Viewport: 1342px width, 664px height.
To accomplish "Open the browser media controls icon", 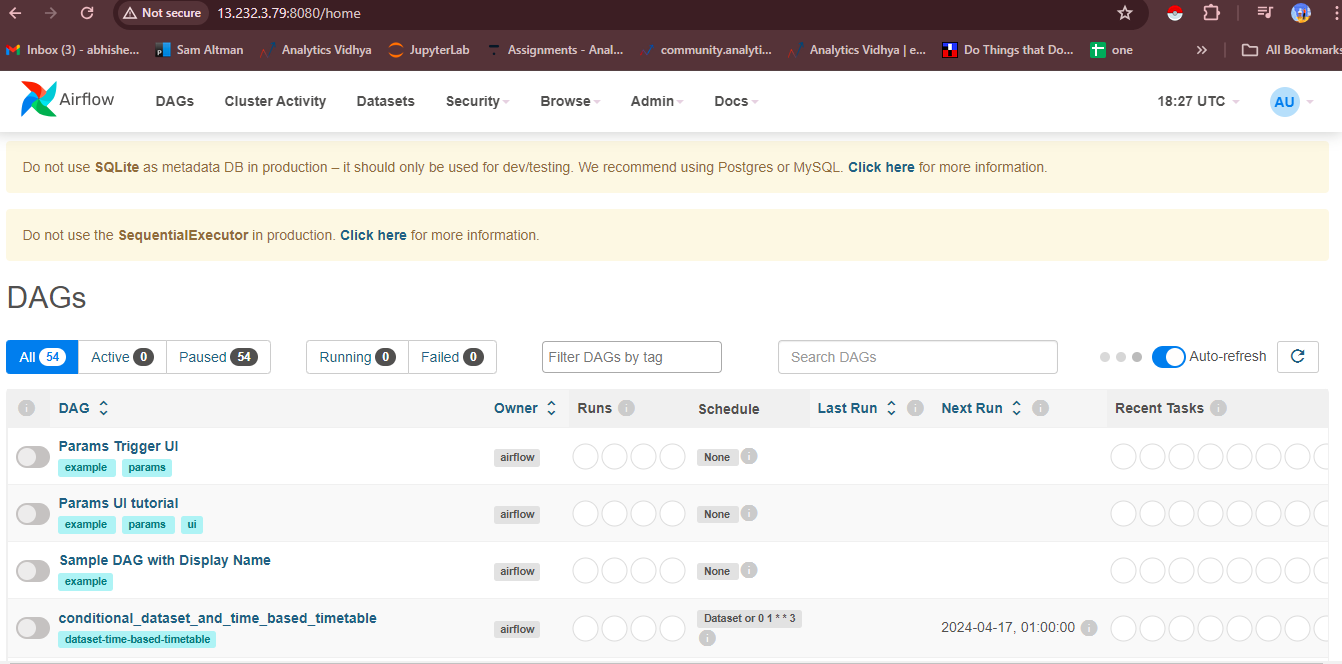I will (1265, 13).
